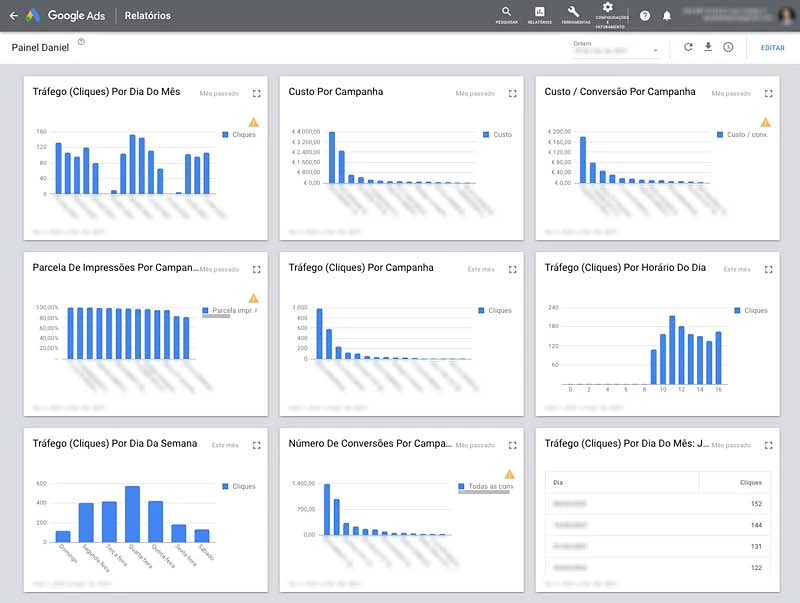Download the Painel Daniel dashboard

pos(708,47)
